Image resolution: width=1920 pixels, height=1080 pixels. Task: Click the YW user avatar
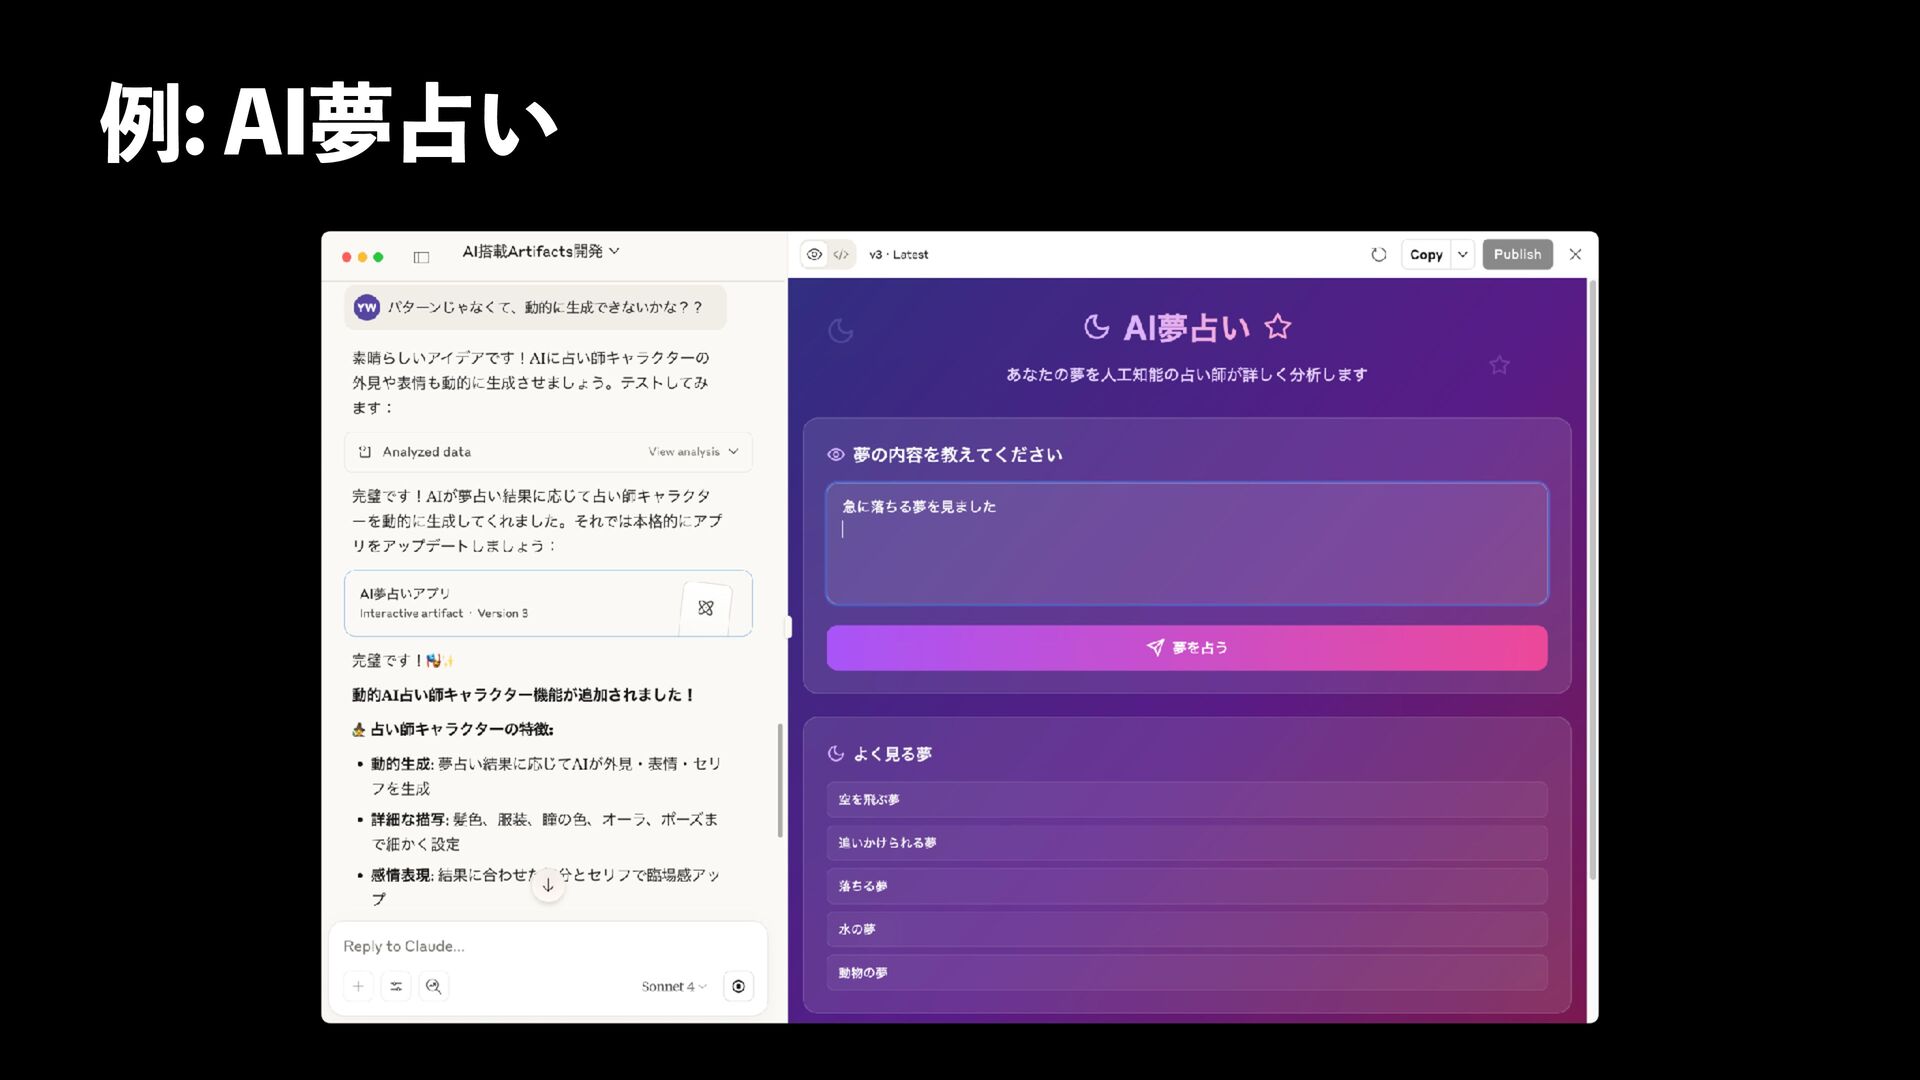click(367, 308)
